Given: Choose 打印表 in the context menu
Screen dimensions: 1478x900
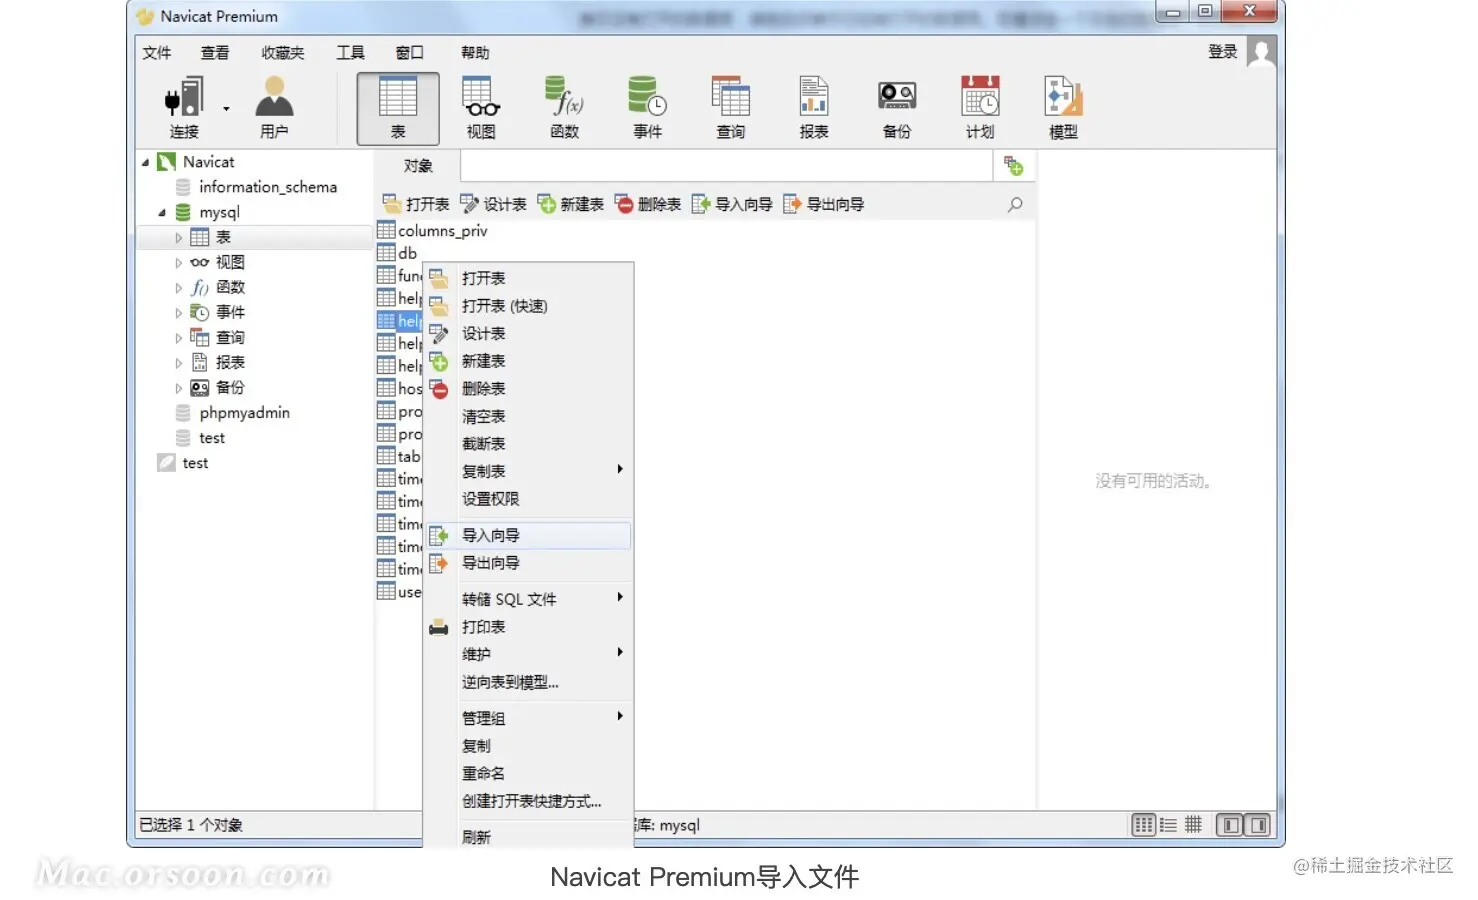Looking at the screenshot, I should [x=528, y=627].
